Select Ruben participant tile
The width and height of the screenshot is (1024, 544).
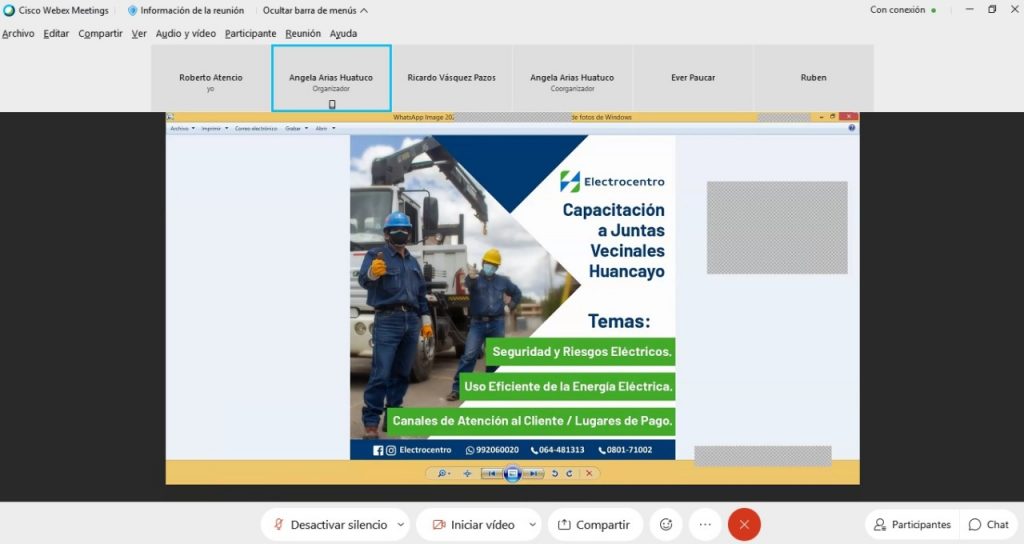(x=814, y=78)
